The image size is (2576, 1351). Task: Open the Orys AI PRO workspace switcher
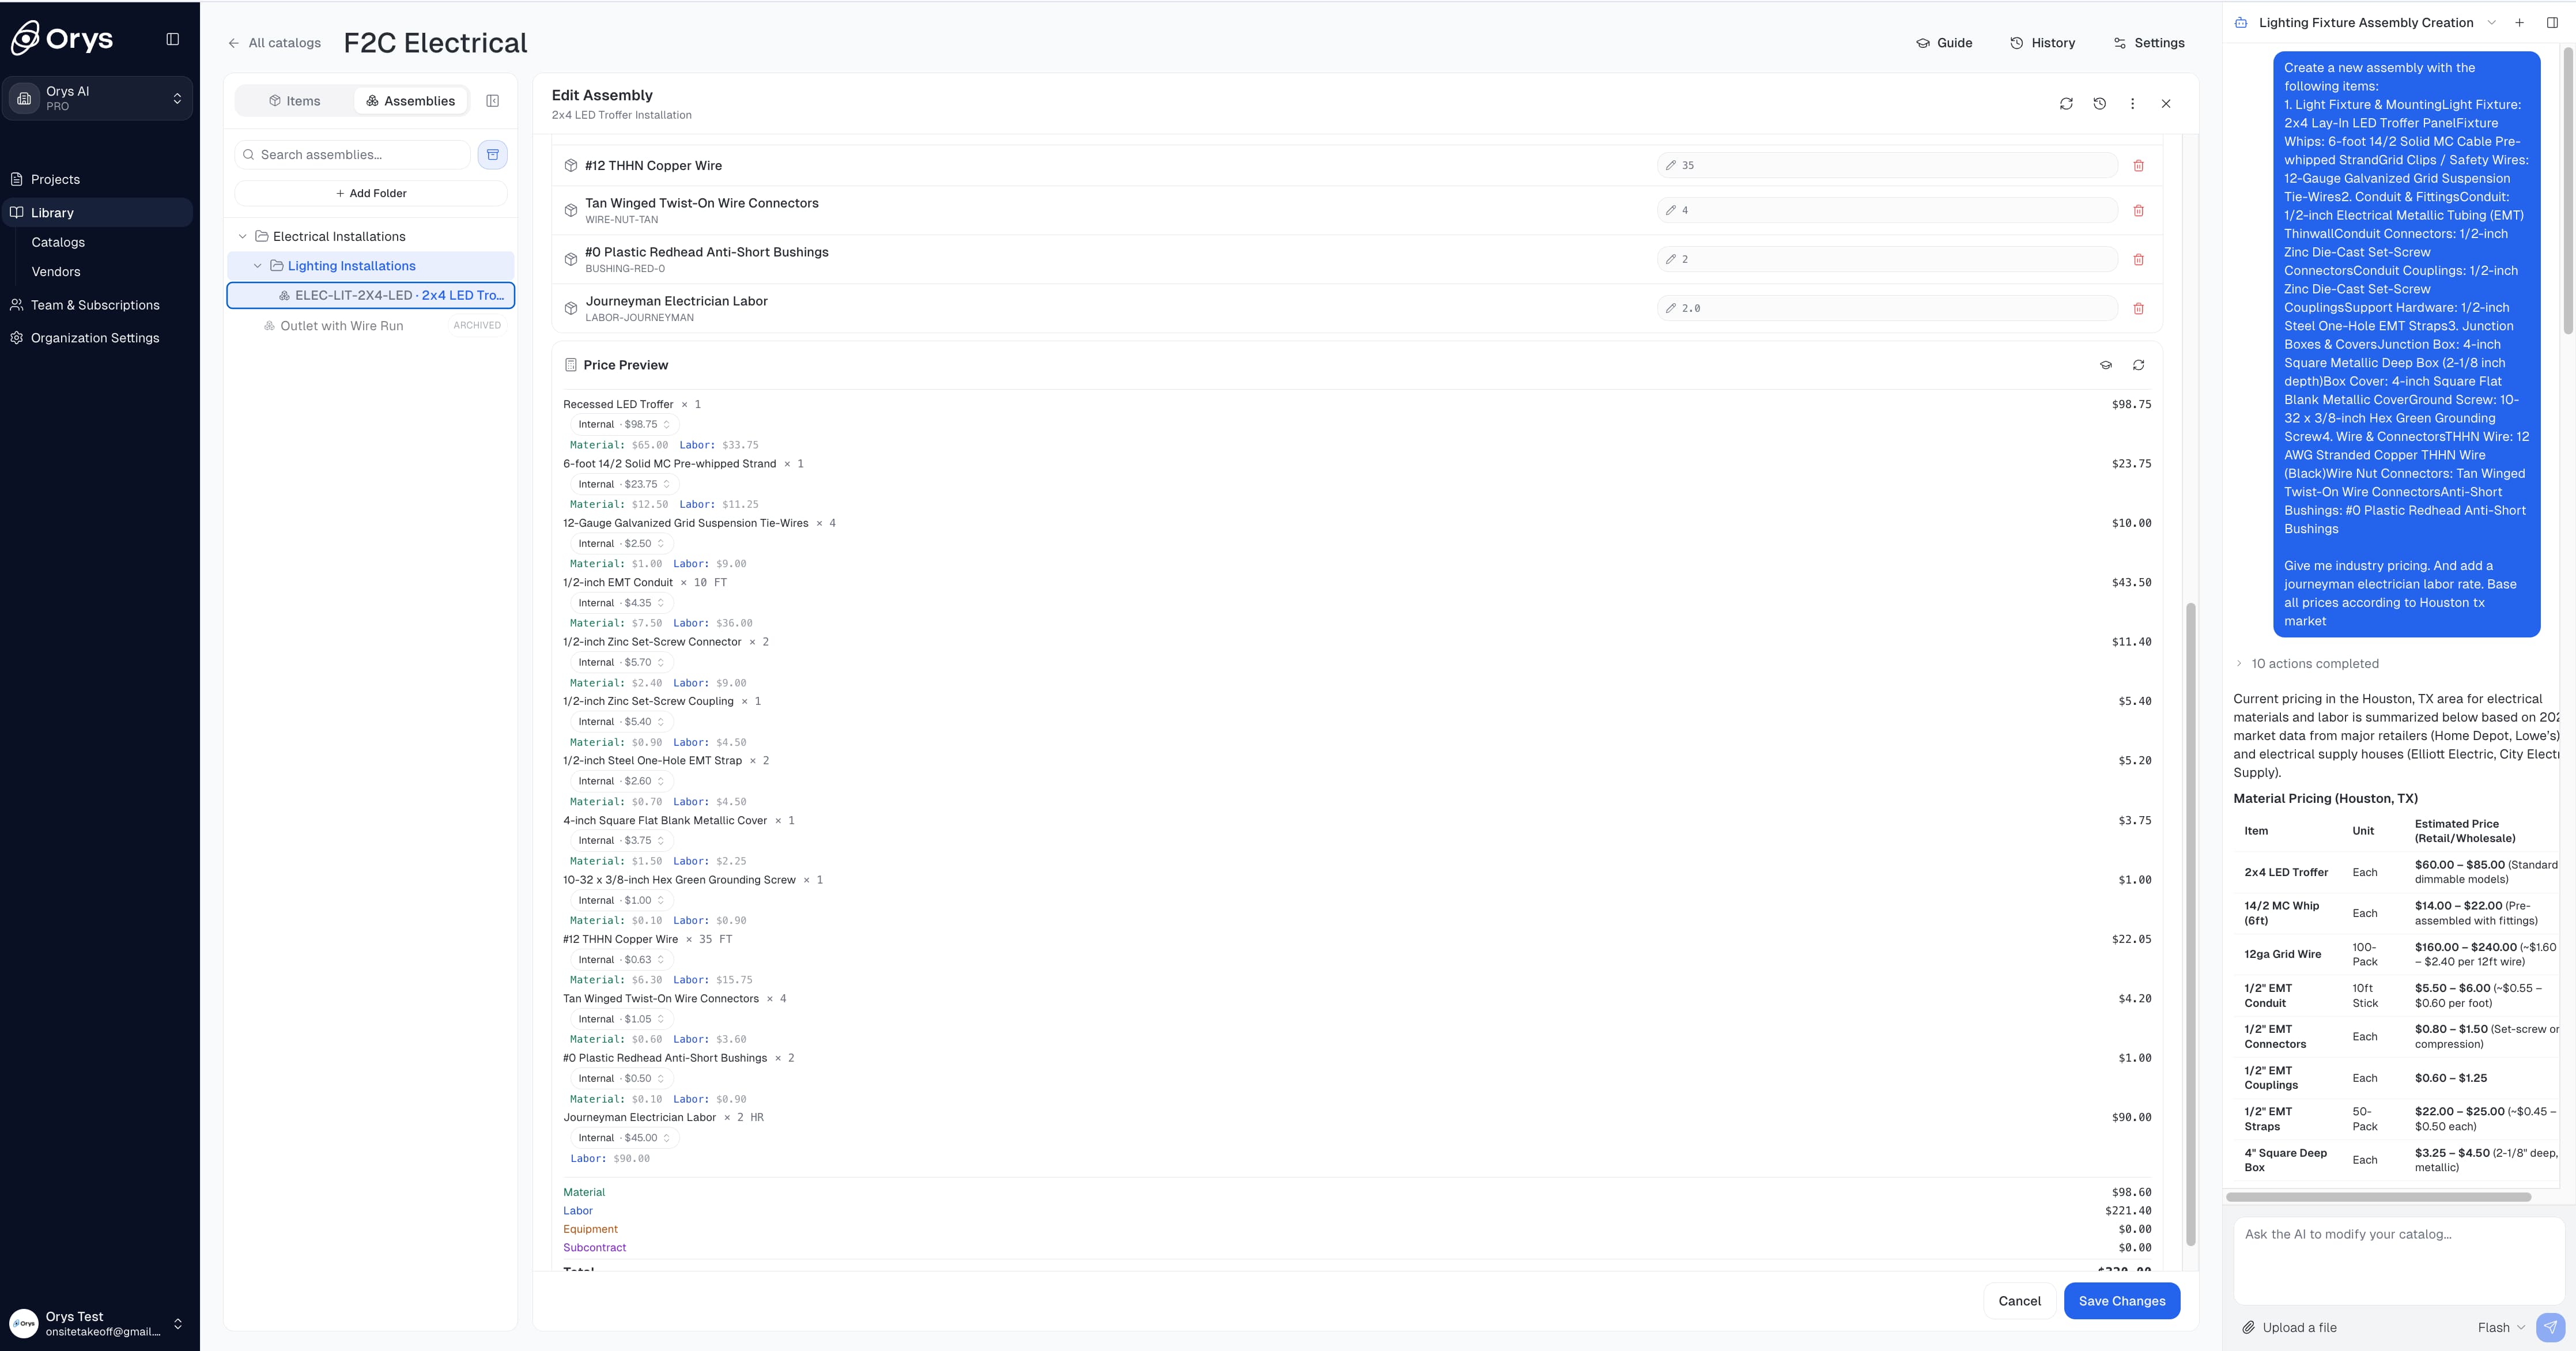[98, 98]
